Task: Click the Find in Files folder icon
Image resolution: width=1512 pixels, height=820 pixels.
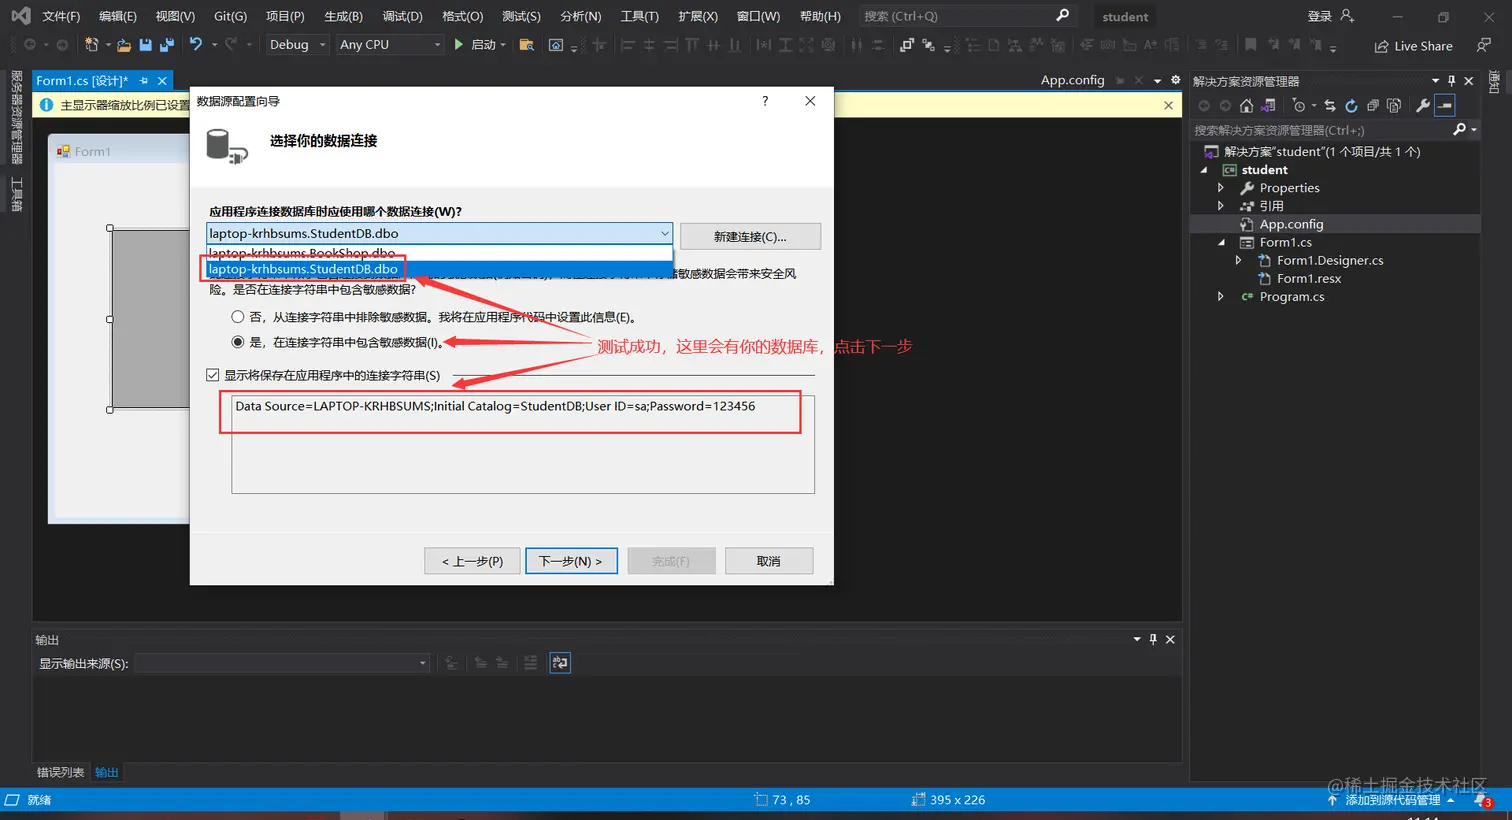Action: pos(527,45)
